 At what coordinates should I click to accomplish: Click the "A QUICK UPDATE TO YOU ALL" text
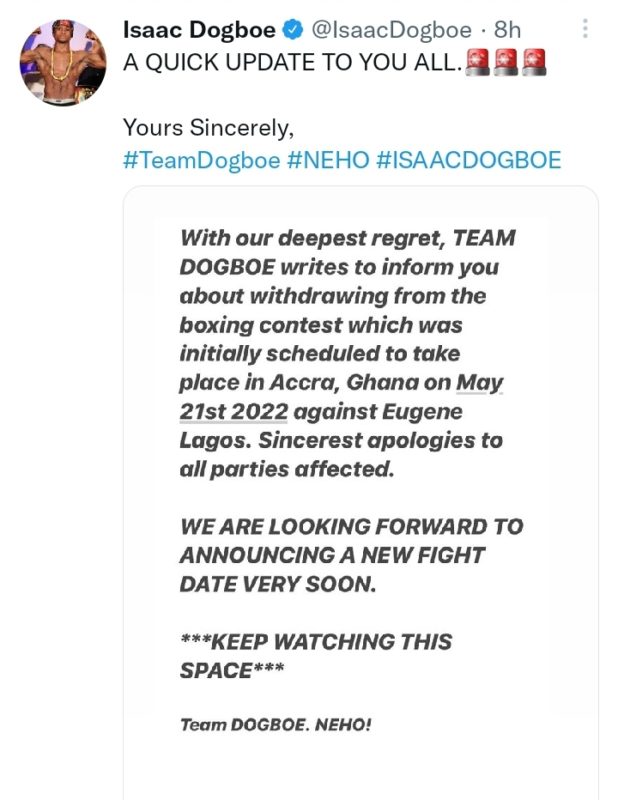coord(292,62)
